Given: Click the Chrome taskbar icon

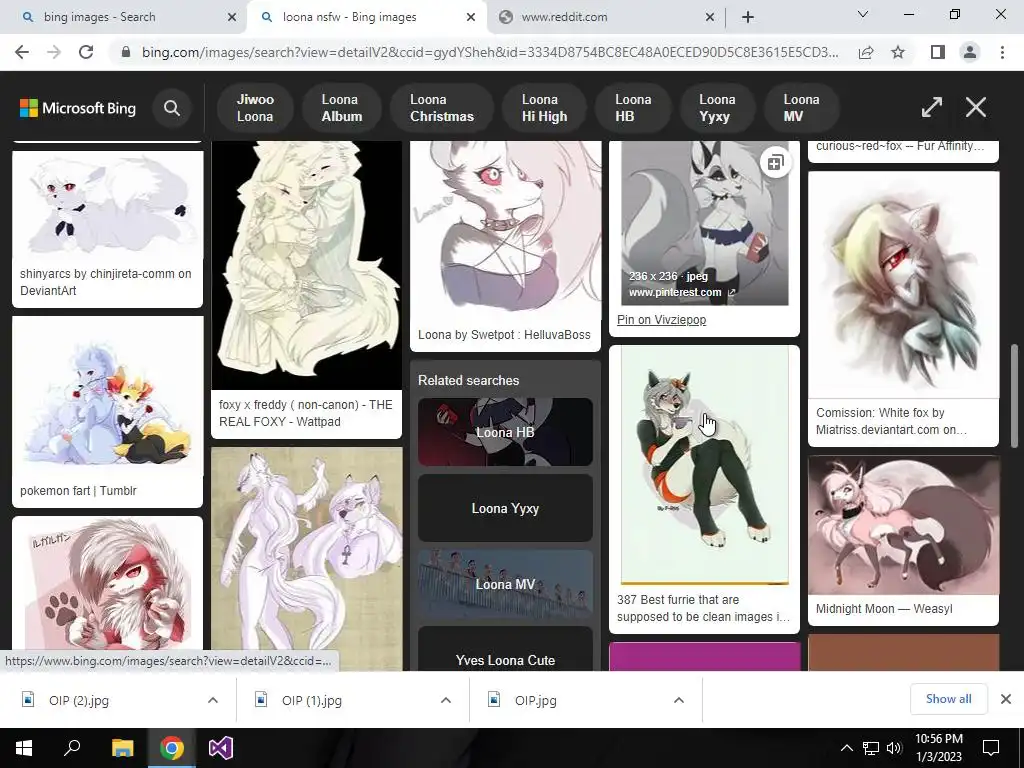Looking at the screenshot, I should (x=172, y=748).
